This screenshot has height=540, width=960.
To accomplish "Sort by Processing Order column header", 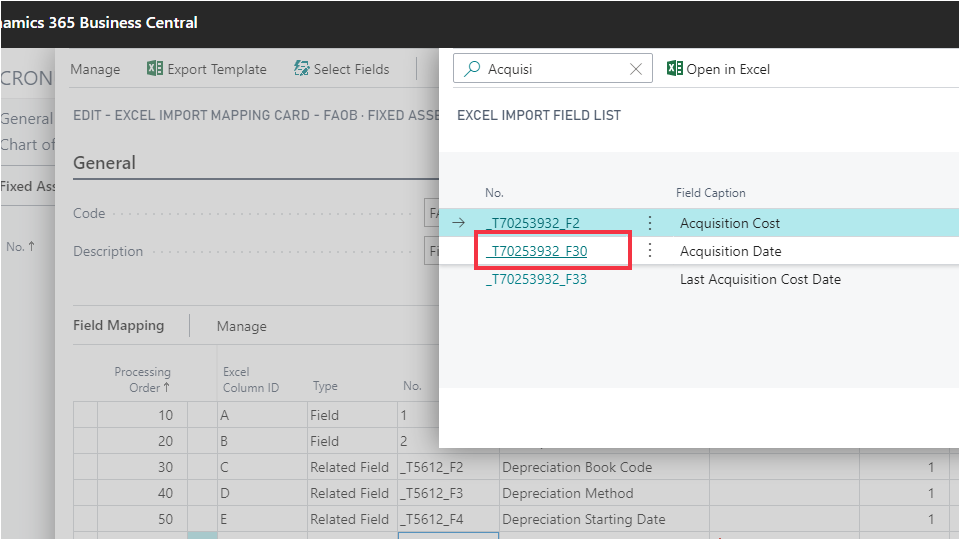I will tap(143, 380).
